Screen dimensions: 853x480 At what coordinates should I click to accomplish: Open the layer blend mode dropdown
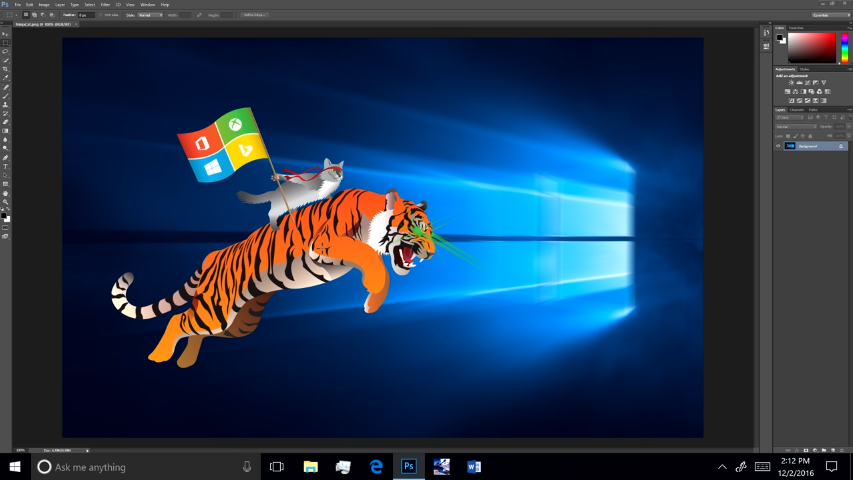(x=796, y=127)
